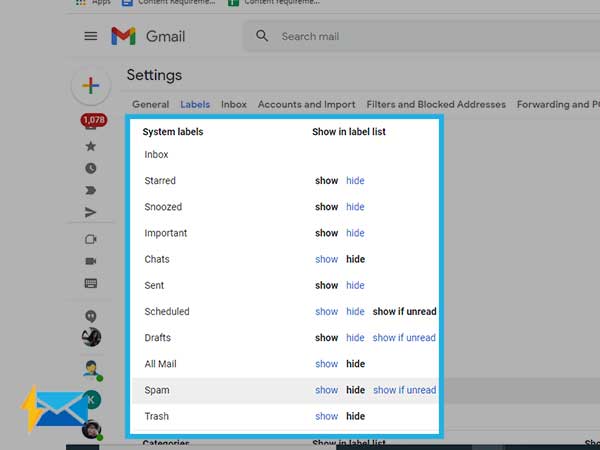Click show for the Chats label
This screenshot has height=450, width=600.
pyautogui.click(x=326, y=259)
